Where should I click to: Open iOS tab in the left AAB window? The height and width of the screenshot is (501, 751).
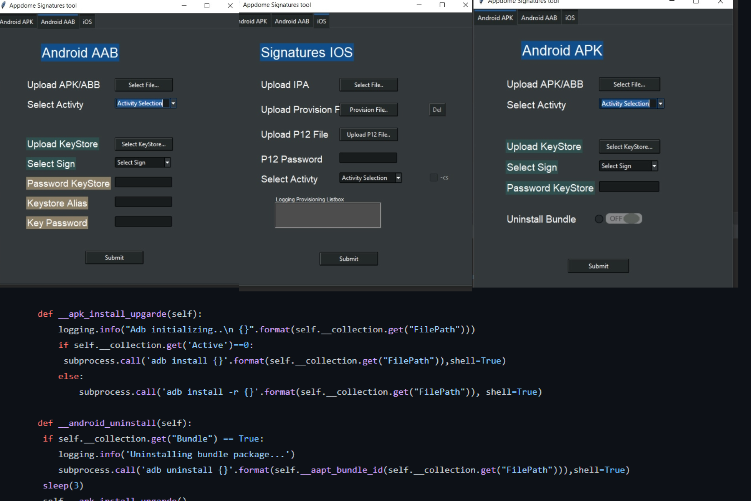click(x=87, y=22)
